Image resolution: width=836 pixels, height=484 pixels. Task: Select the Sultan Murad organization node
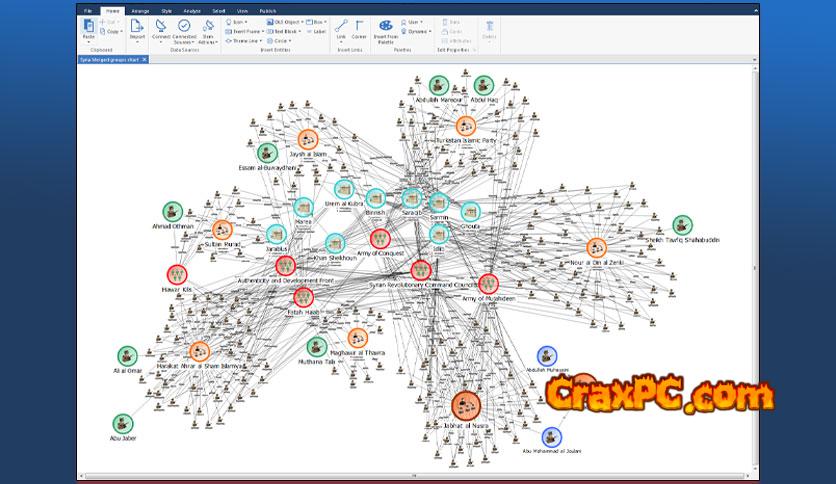click(222, 230)
